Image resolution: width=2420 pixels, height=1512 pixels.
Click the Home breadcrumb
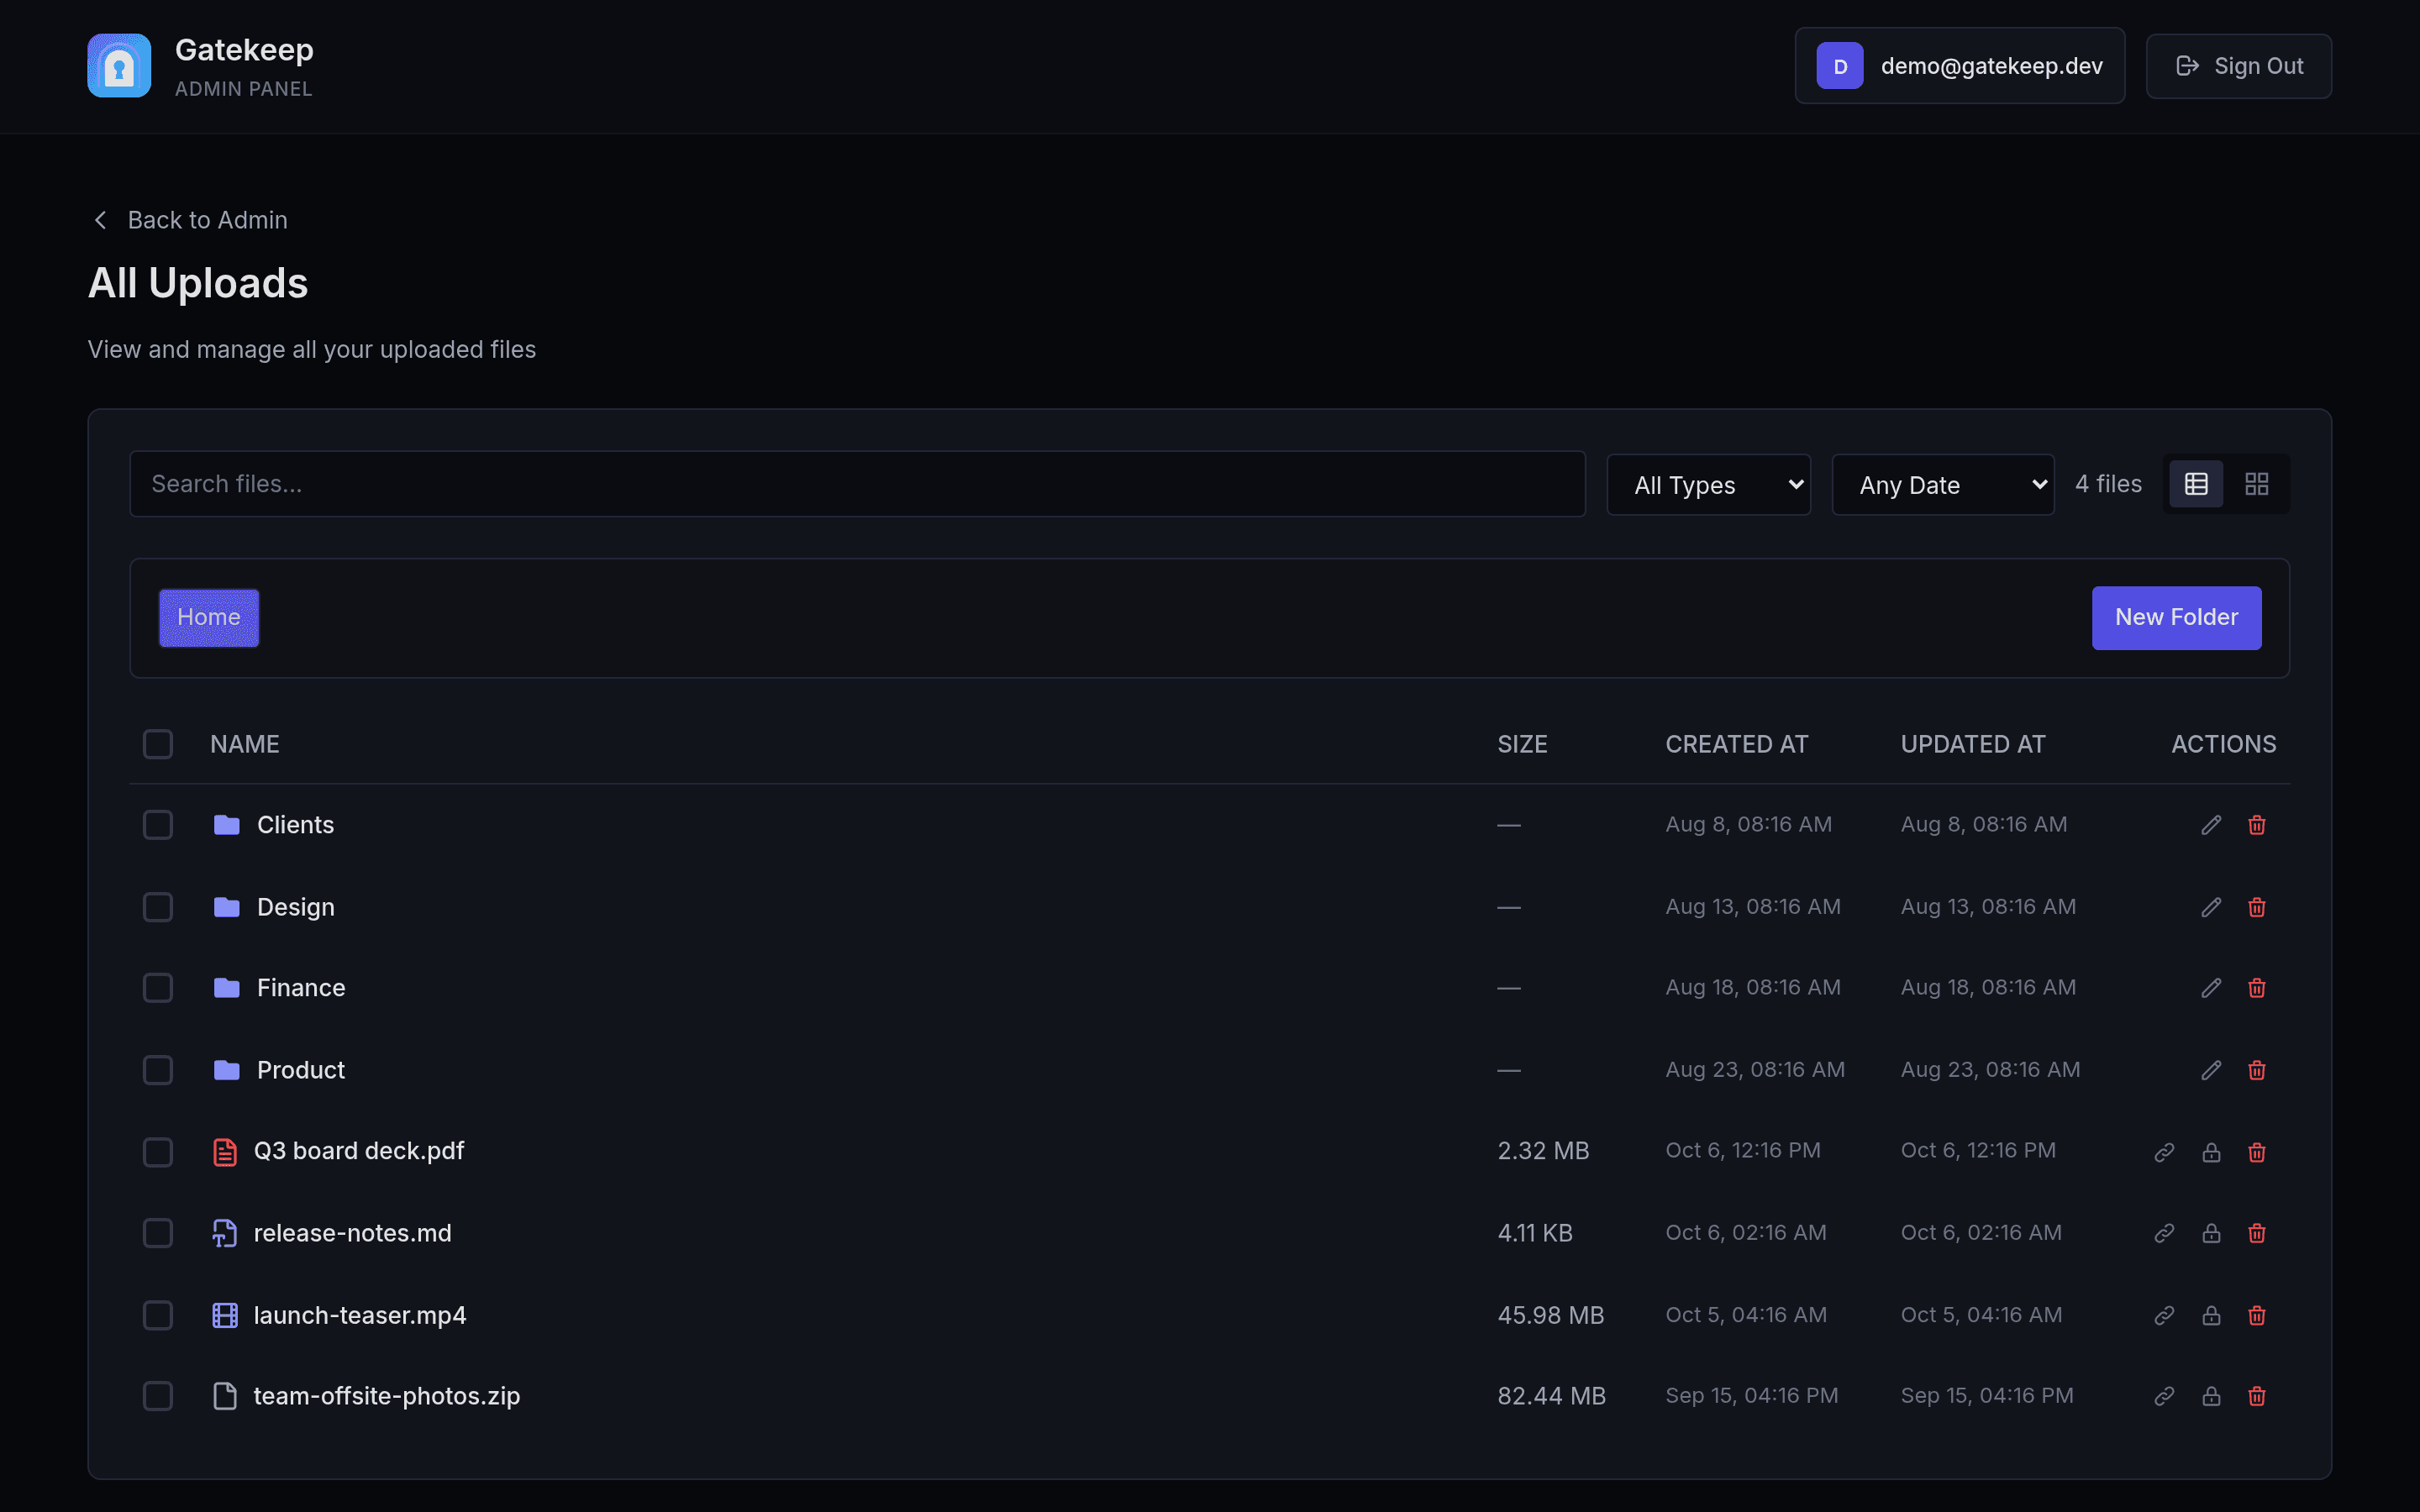pos(209,618)
